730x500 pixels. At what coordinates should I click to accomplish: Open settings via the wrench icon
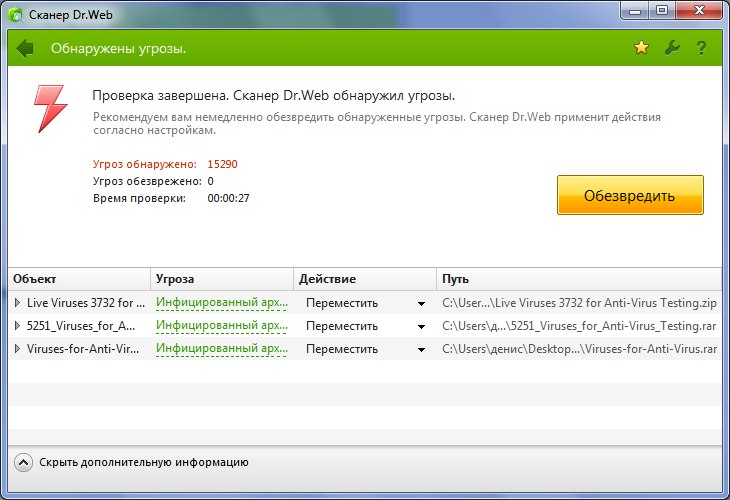coord(672,48)
